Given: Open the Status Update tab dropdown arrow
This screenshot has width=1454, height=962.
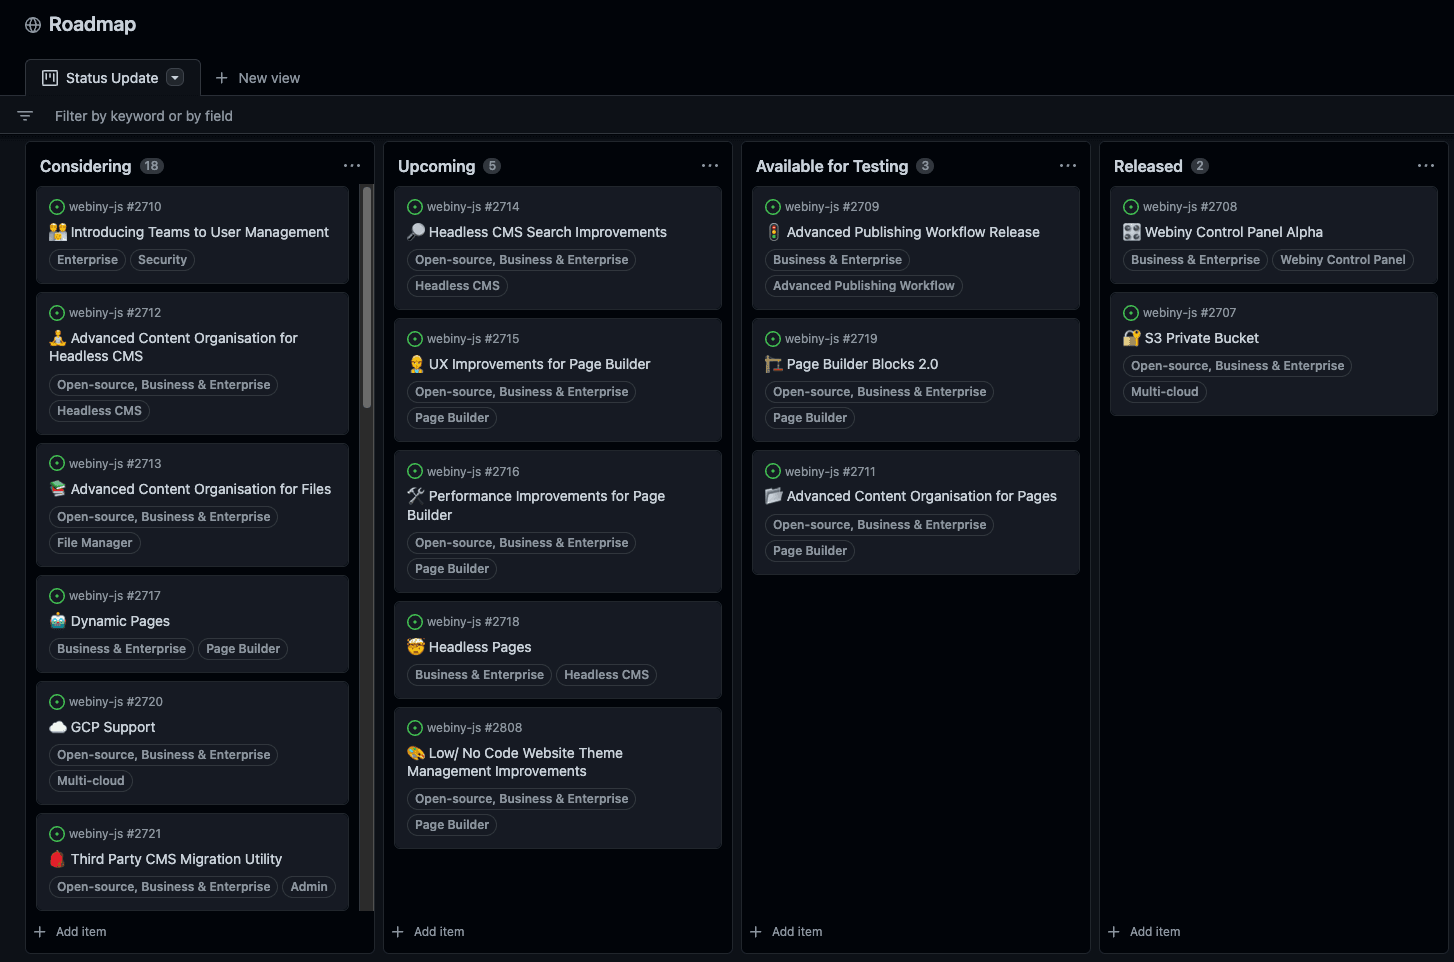Looking at the screenshot, I should pyautogui.click(x=175, y=78).
